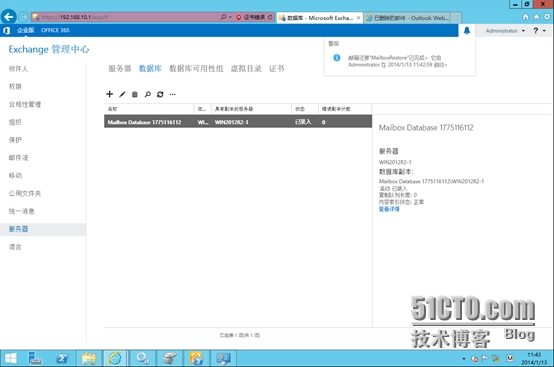Viewport: 554px width, 367px height.
Task: Open 虚拟目录 tab
Action: pyautogui.click(x=246, y=69)
